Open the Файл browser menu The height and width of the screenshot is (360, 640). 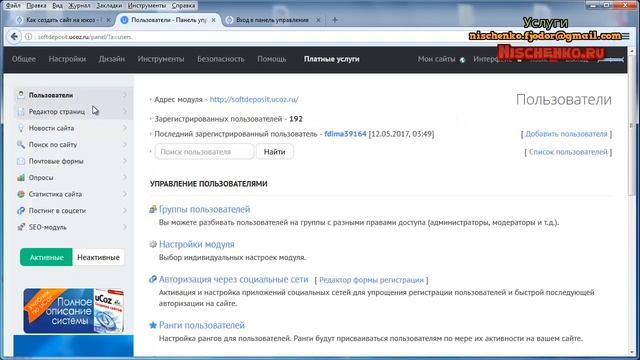tap(13, 5)
